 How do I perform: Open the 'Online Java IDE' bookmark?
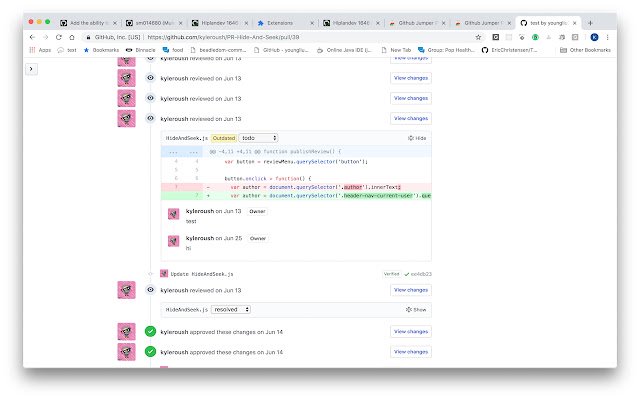(344, 50)
